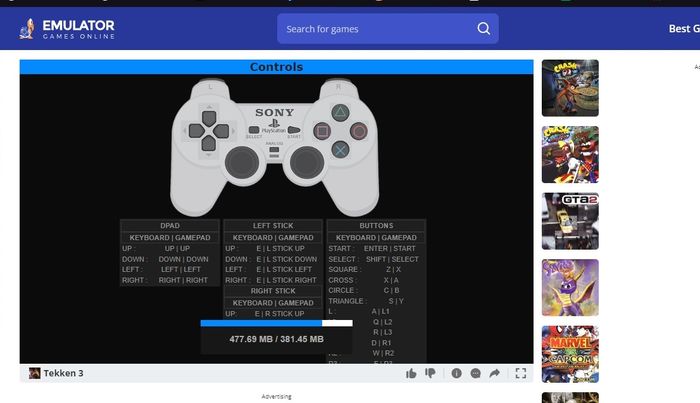Screen dimensions: 700x403
Task: Click the Emulator Games Online logo
Action: (x=67, y=29)
